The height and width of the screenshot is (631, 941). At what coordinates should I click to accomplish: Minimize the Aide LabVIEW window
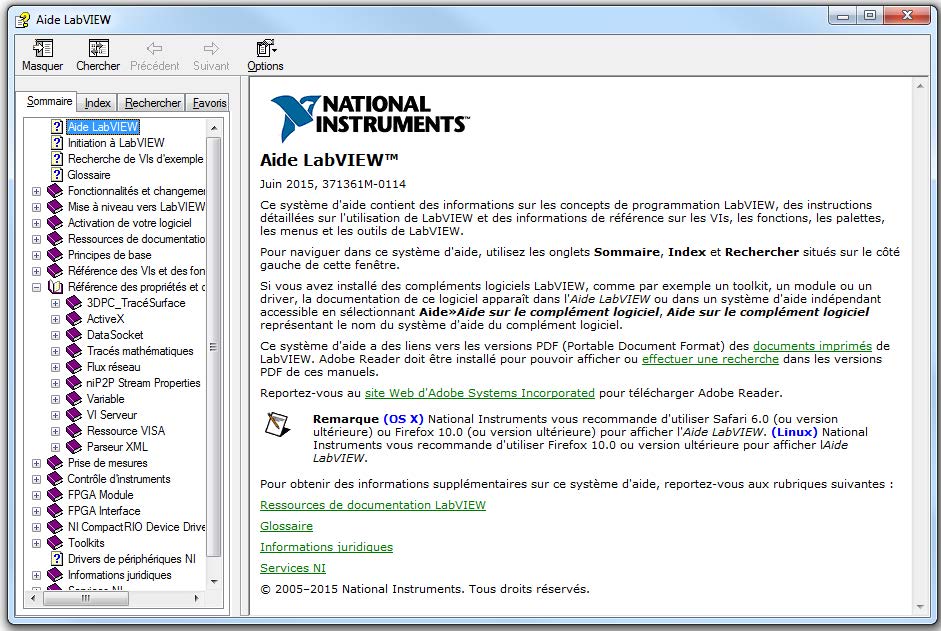click(x=843, y=16)
